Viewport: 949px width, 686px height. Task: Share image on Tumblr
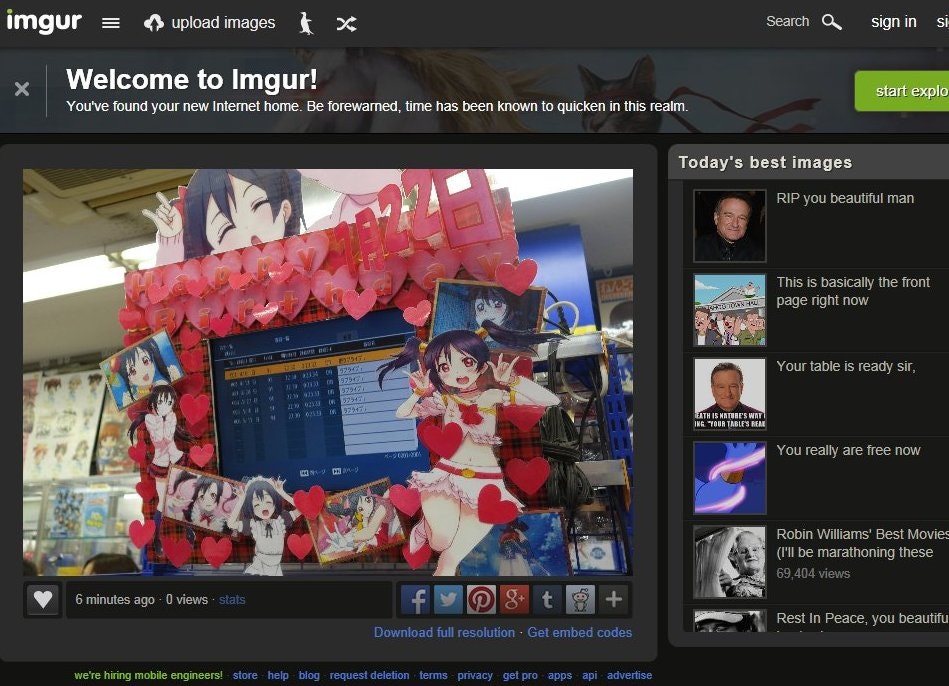(547, 599)
